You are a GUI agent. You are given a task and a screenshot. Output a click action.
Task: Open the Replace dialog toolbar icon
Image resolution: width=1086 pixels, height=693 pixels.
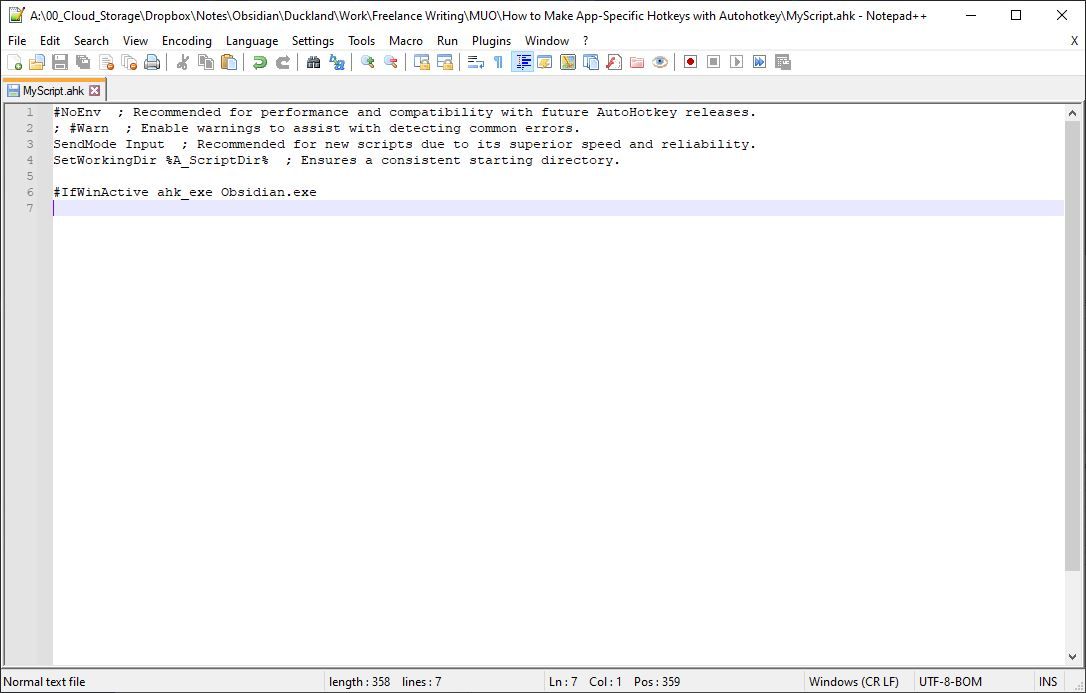tap(337, 62)
